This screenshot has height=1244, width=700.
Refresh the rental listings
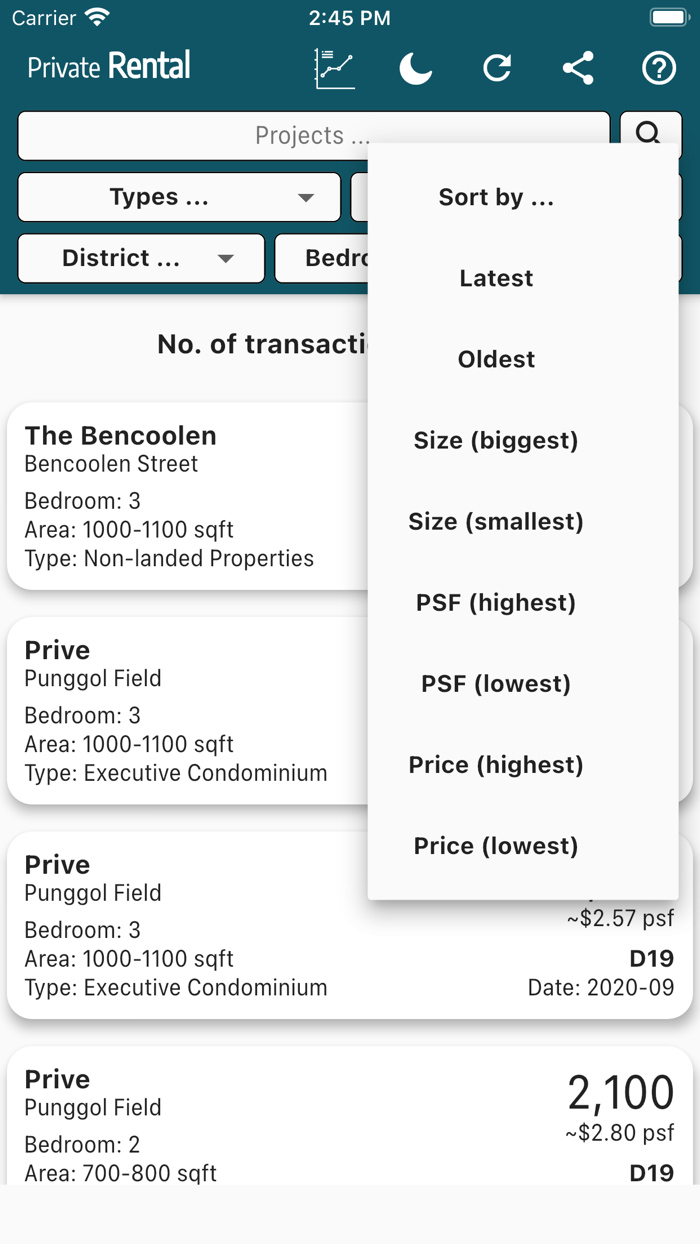497,68
